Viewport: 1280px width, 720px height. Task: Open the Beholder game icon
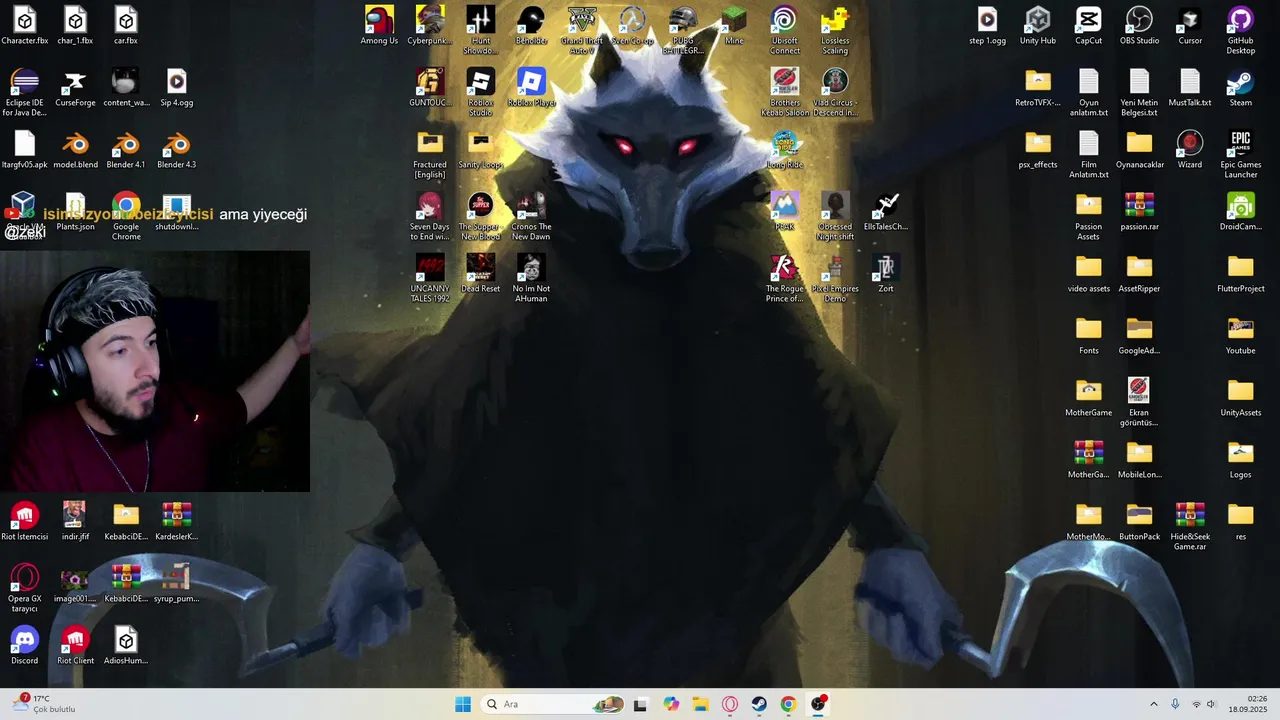click(531, 26)
